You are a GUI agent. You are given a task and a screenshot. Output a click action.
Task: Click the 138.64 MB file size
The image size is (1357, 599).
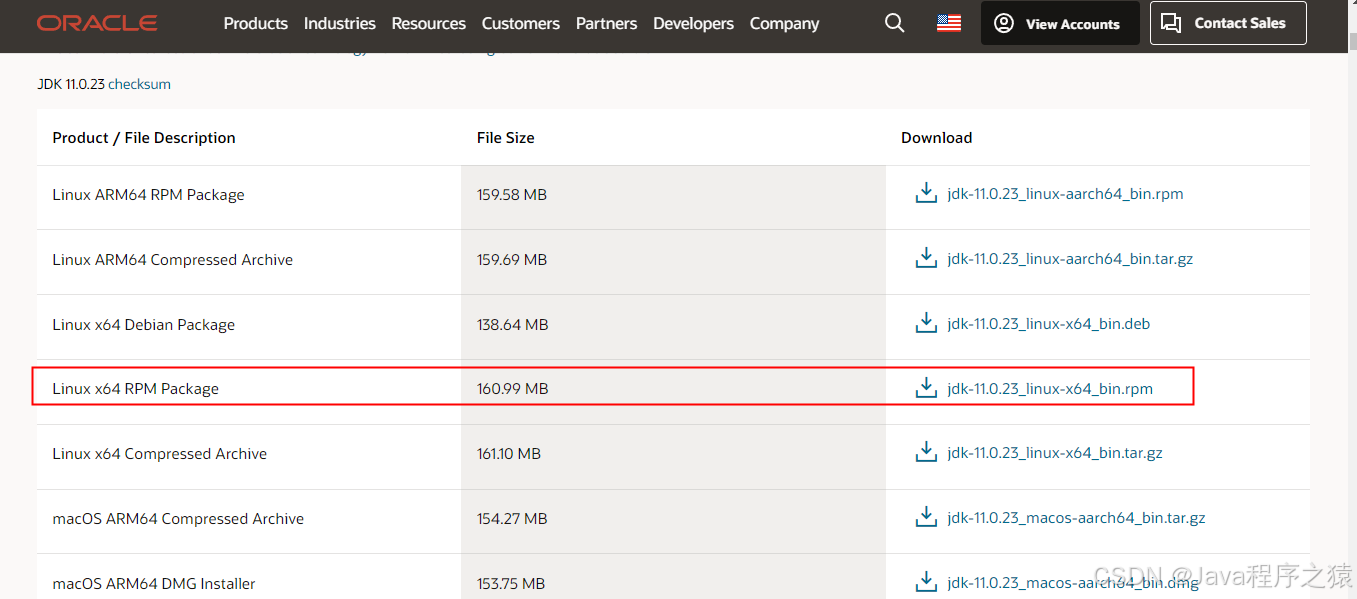(512, 325)
